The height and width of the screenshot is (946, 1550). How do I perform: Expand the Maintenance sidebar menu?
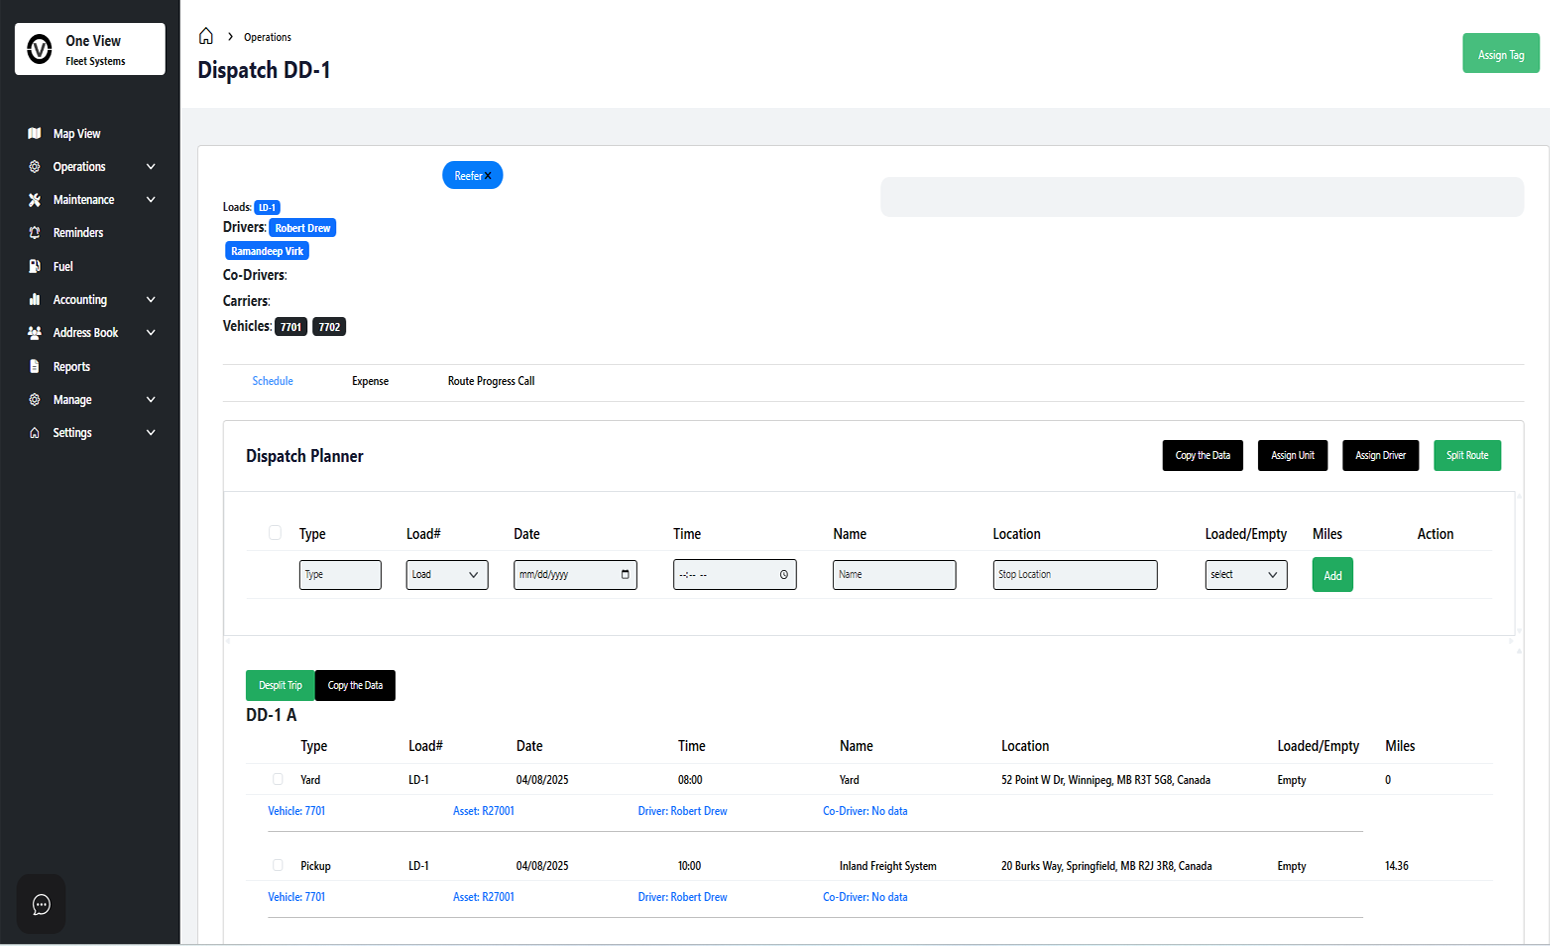(x=151, y=200)
